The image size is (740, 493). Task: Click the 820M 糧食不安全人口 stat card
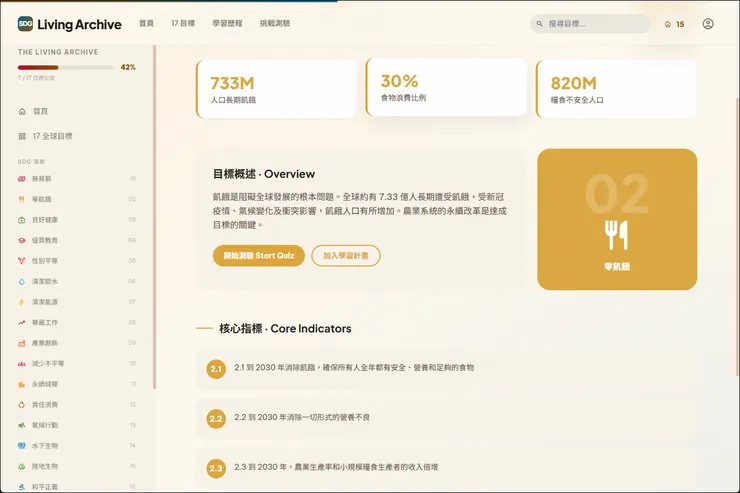[x=616, y=89]
